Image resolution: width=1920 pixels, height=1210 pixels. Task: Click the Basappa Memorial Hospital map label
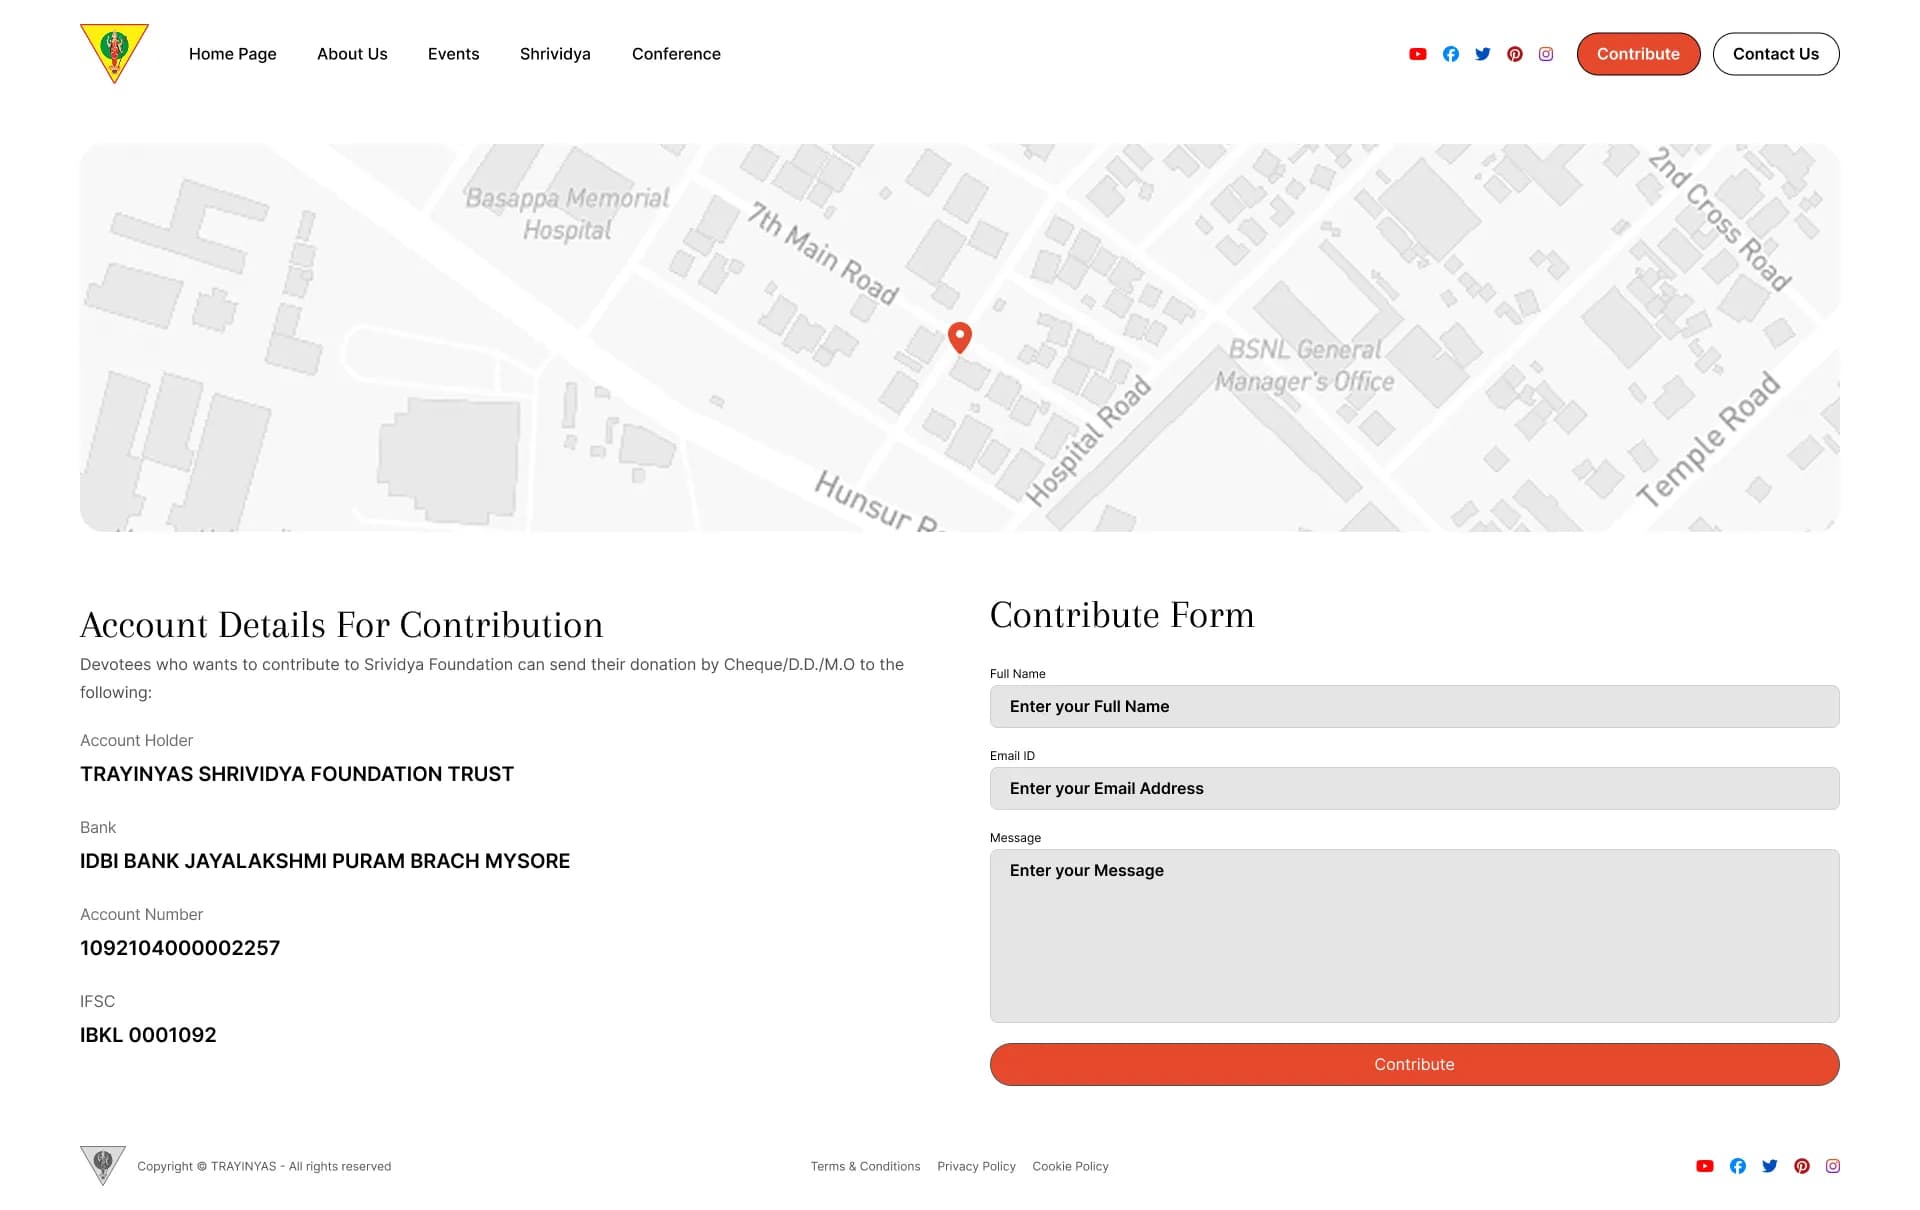567,214
